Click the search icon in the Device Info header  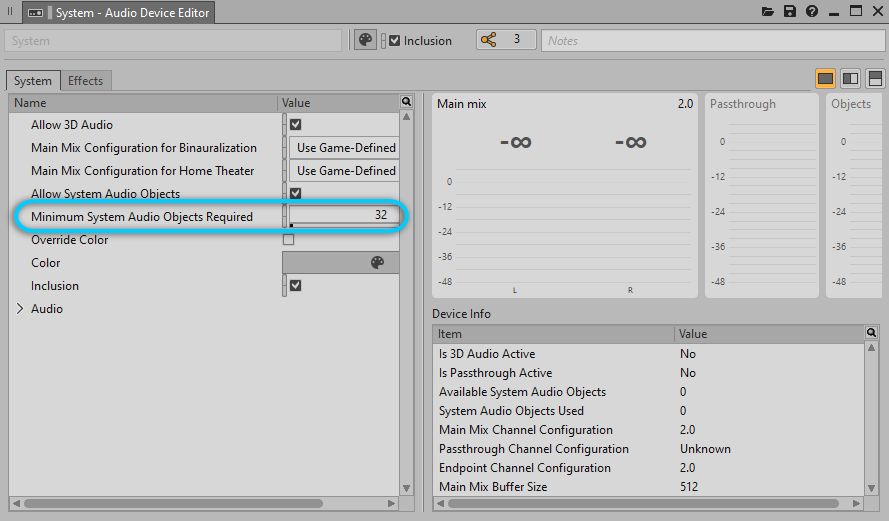[x=871, y=333]
